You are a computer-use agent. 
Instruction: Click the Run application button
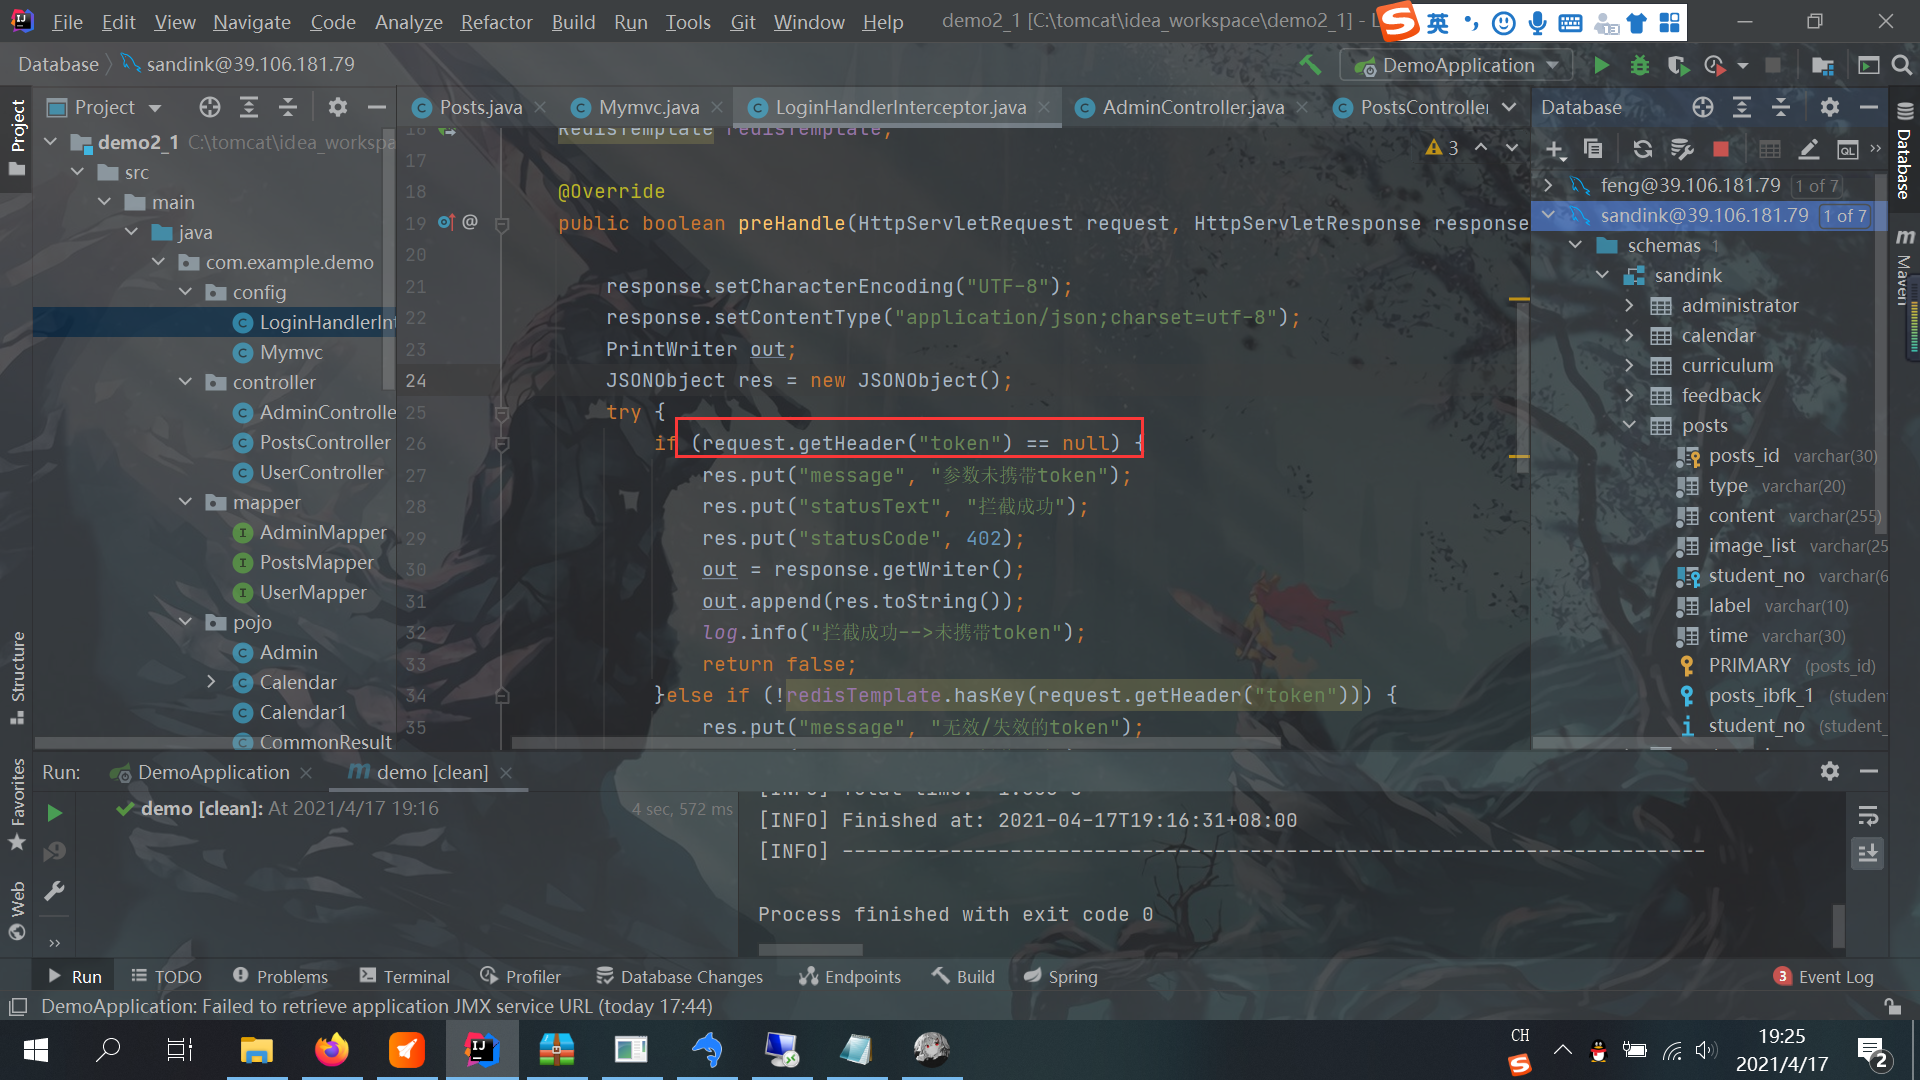(1600, 63)
